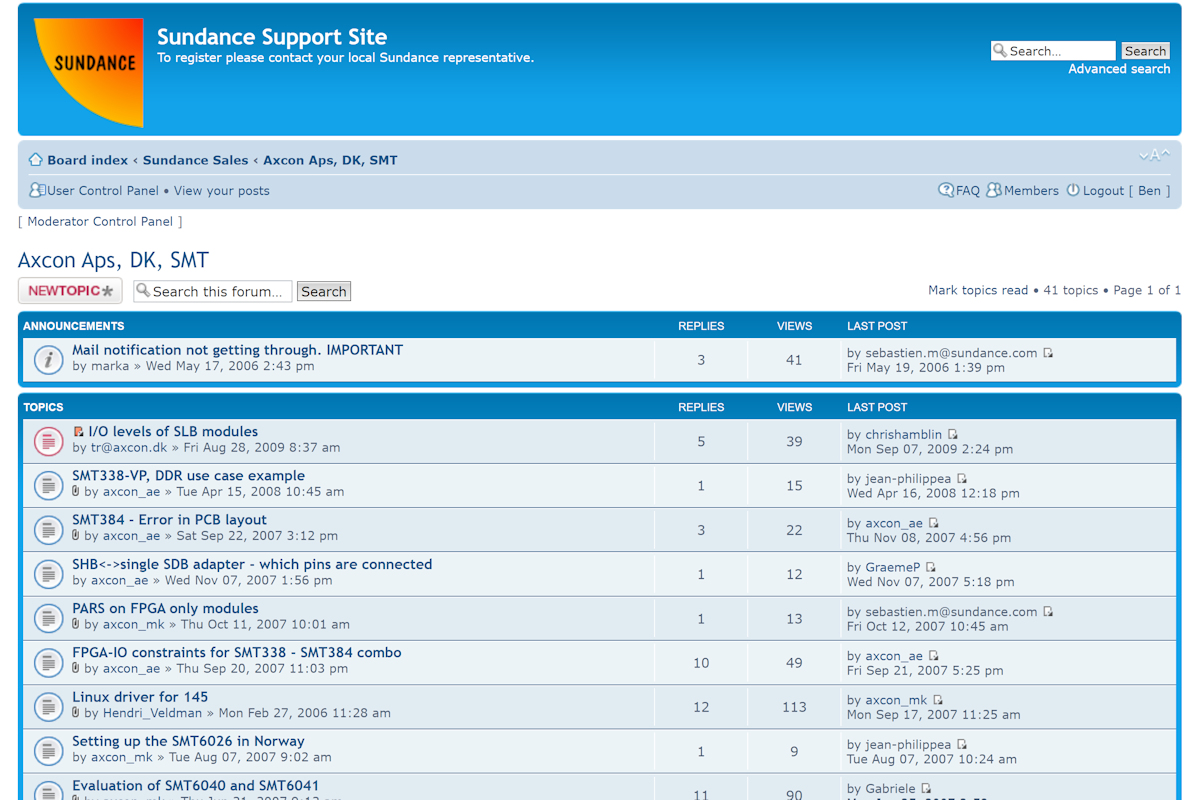Open User Control Panel link

[103, 191]
